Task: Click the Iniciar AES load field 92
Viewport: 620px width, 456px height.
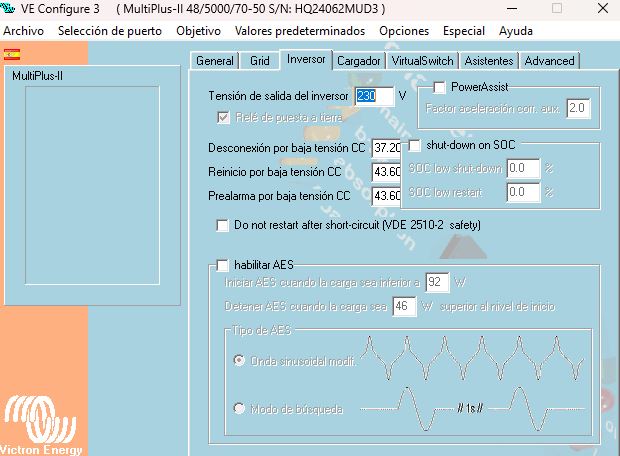Action: tap(437, 282)
